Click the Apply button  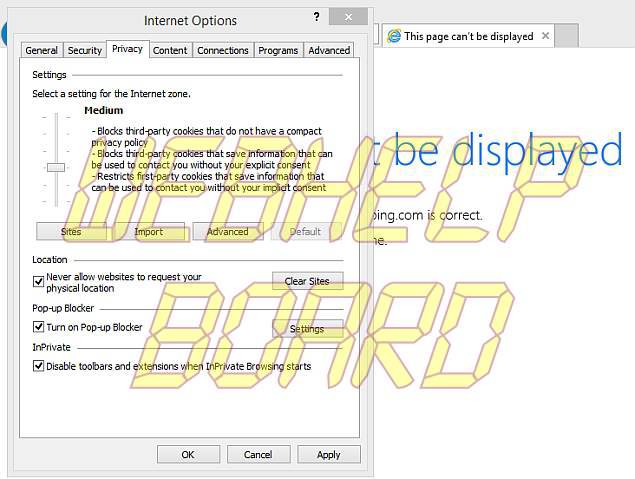tap(329, 454)
